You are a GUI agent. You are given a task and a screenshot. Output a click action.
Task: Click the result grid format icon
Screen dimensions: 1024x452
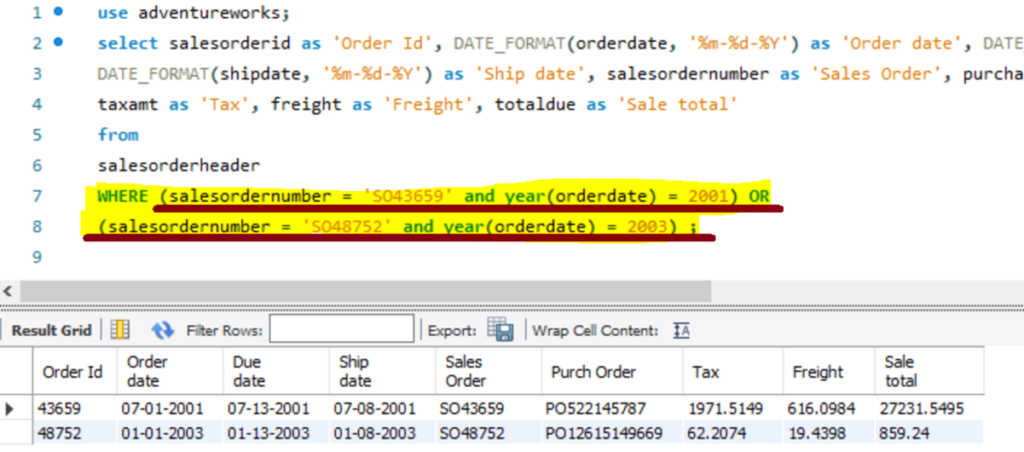click(x=120, y=330)
